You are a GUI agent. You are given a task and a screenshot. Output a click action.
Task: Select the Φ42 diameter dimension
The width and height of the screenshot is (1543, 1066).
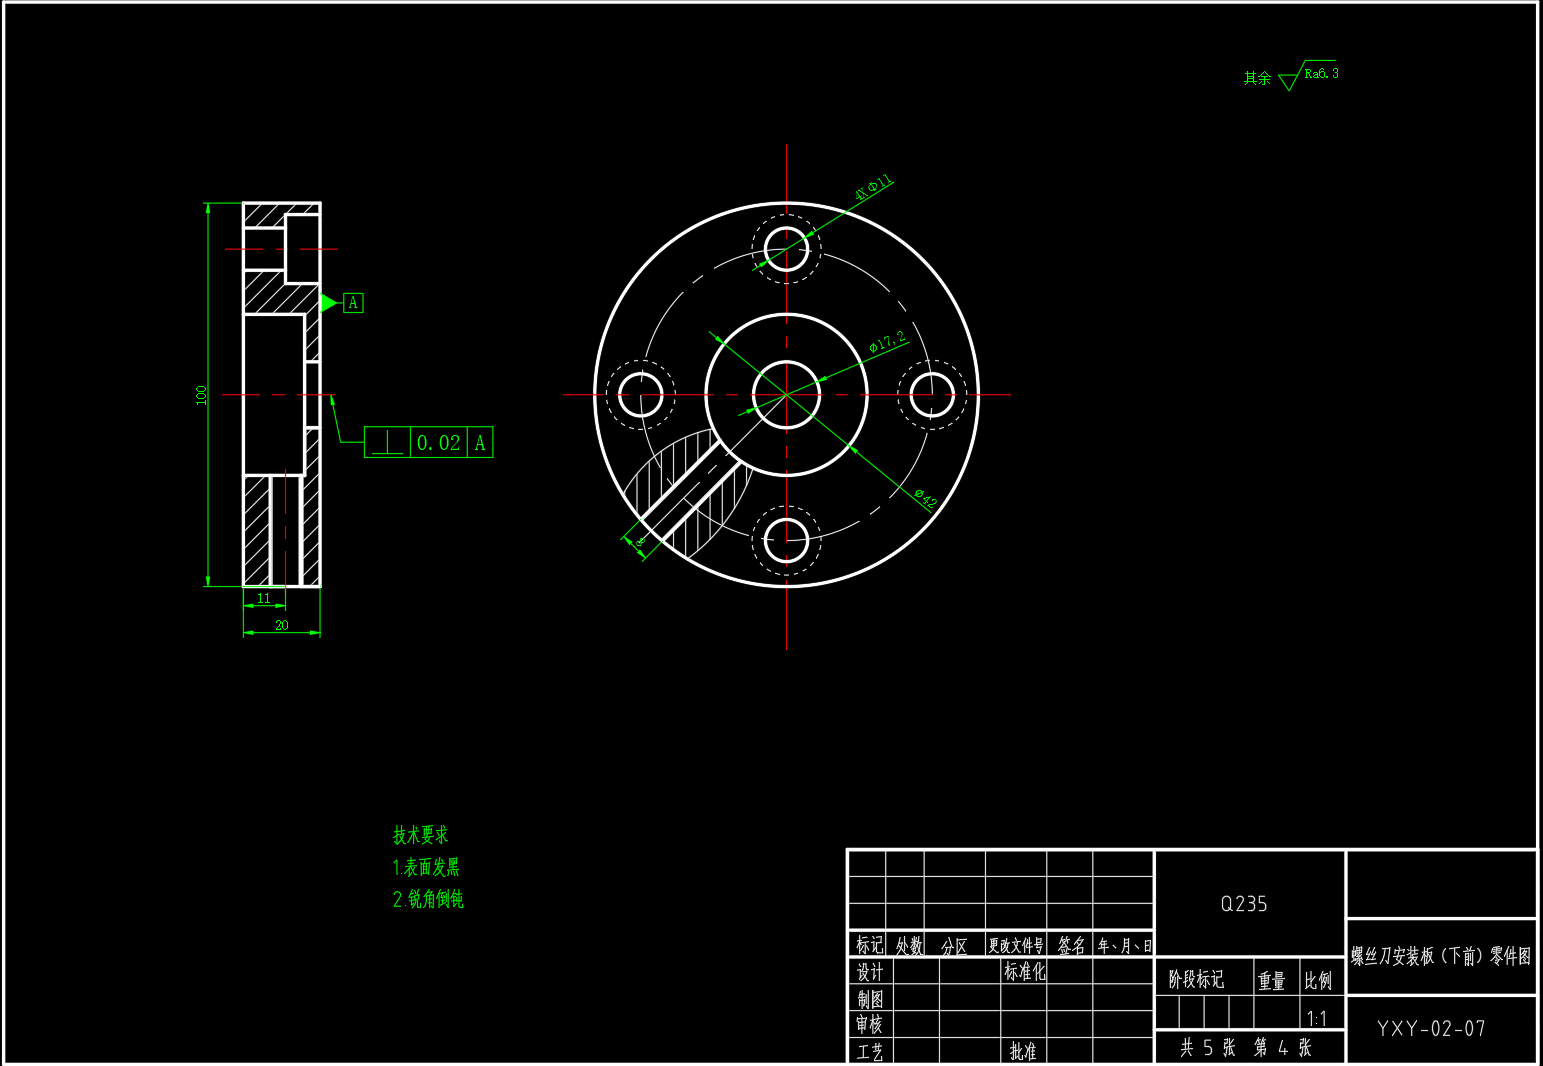[925, 498]
